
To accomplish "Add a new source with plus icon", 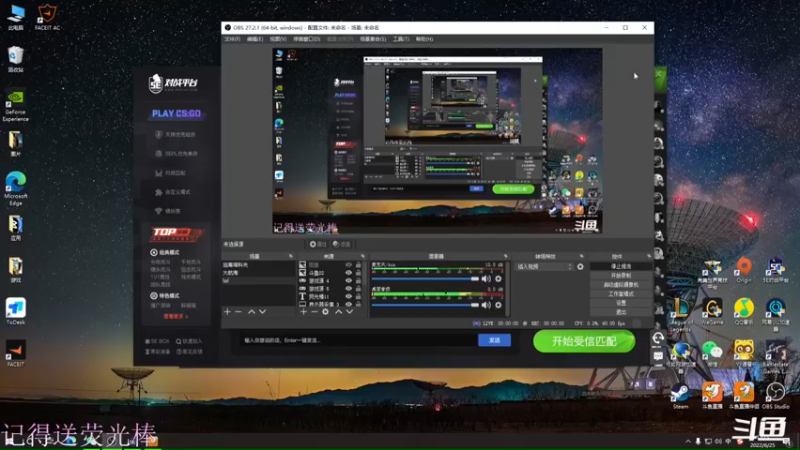I will point(304,311).
